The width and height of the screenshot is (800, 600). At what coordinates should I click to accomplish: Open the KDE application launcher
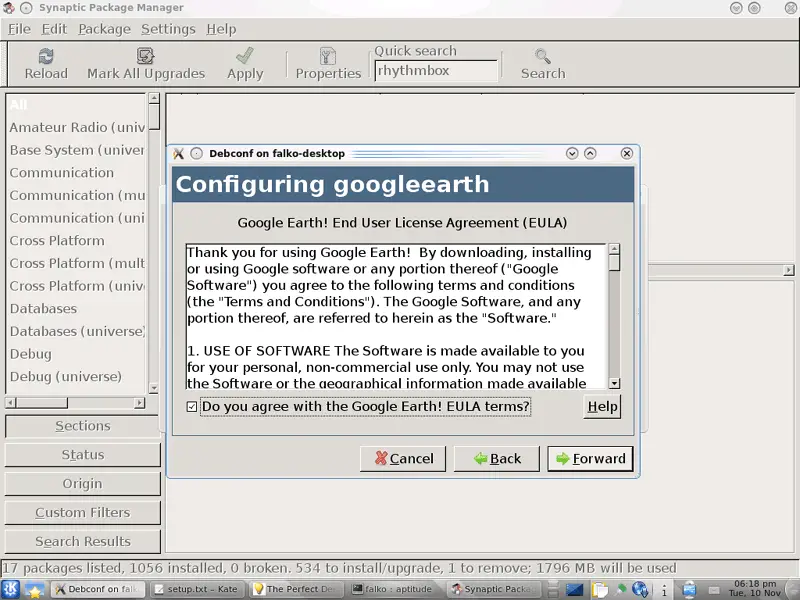(x=10, y=589)
